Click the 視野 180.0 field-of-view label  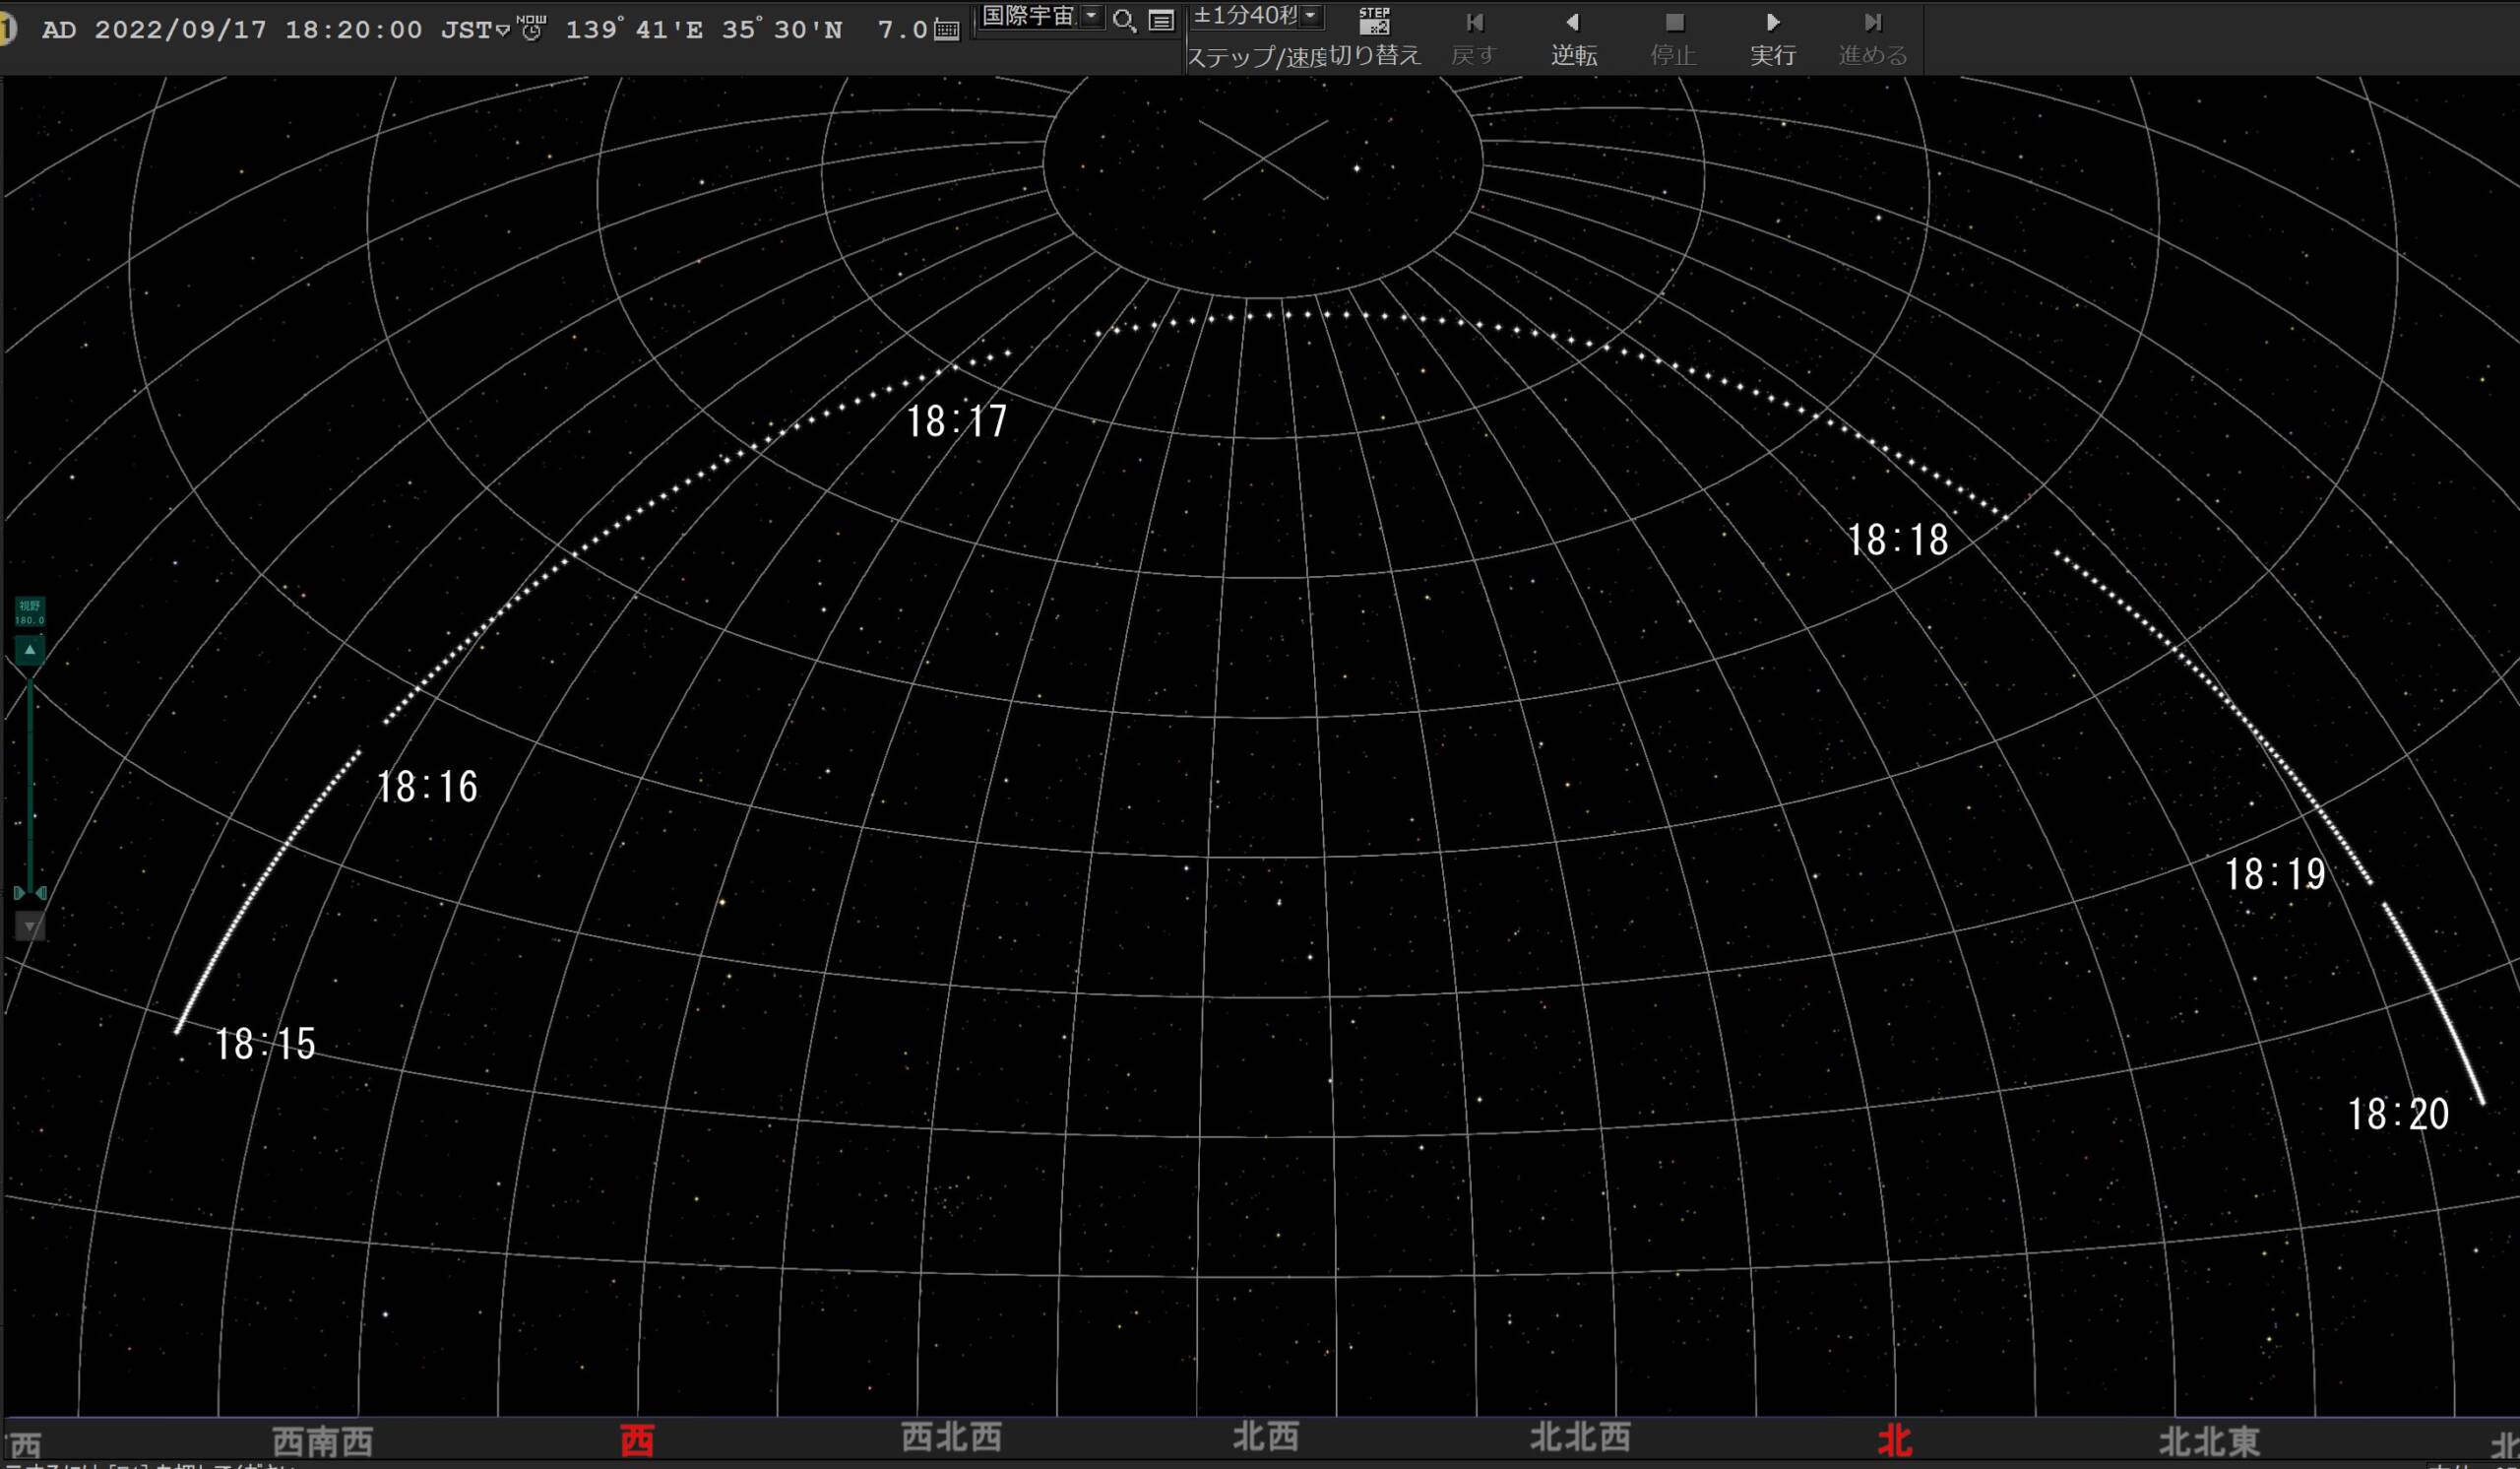(x=30, y=611)
